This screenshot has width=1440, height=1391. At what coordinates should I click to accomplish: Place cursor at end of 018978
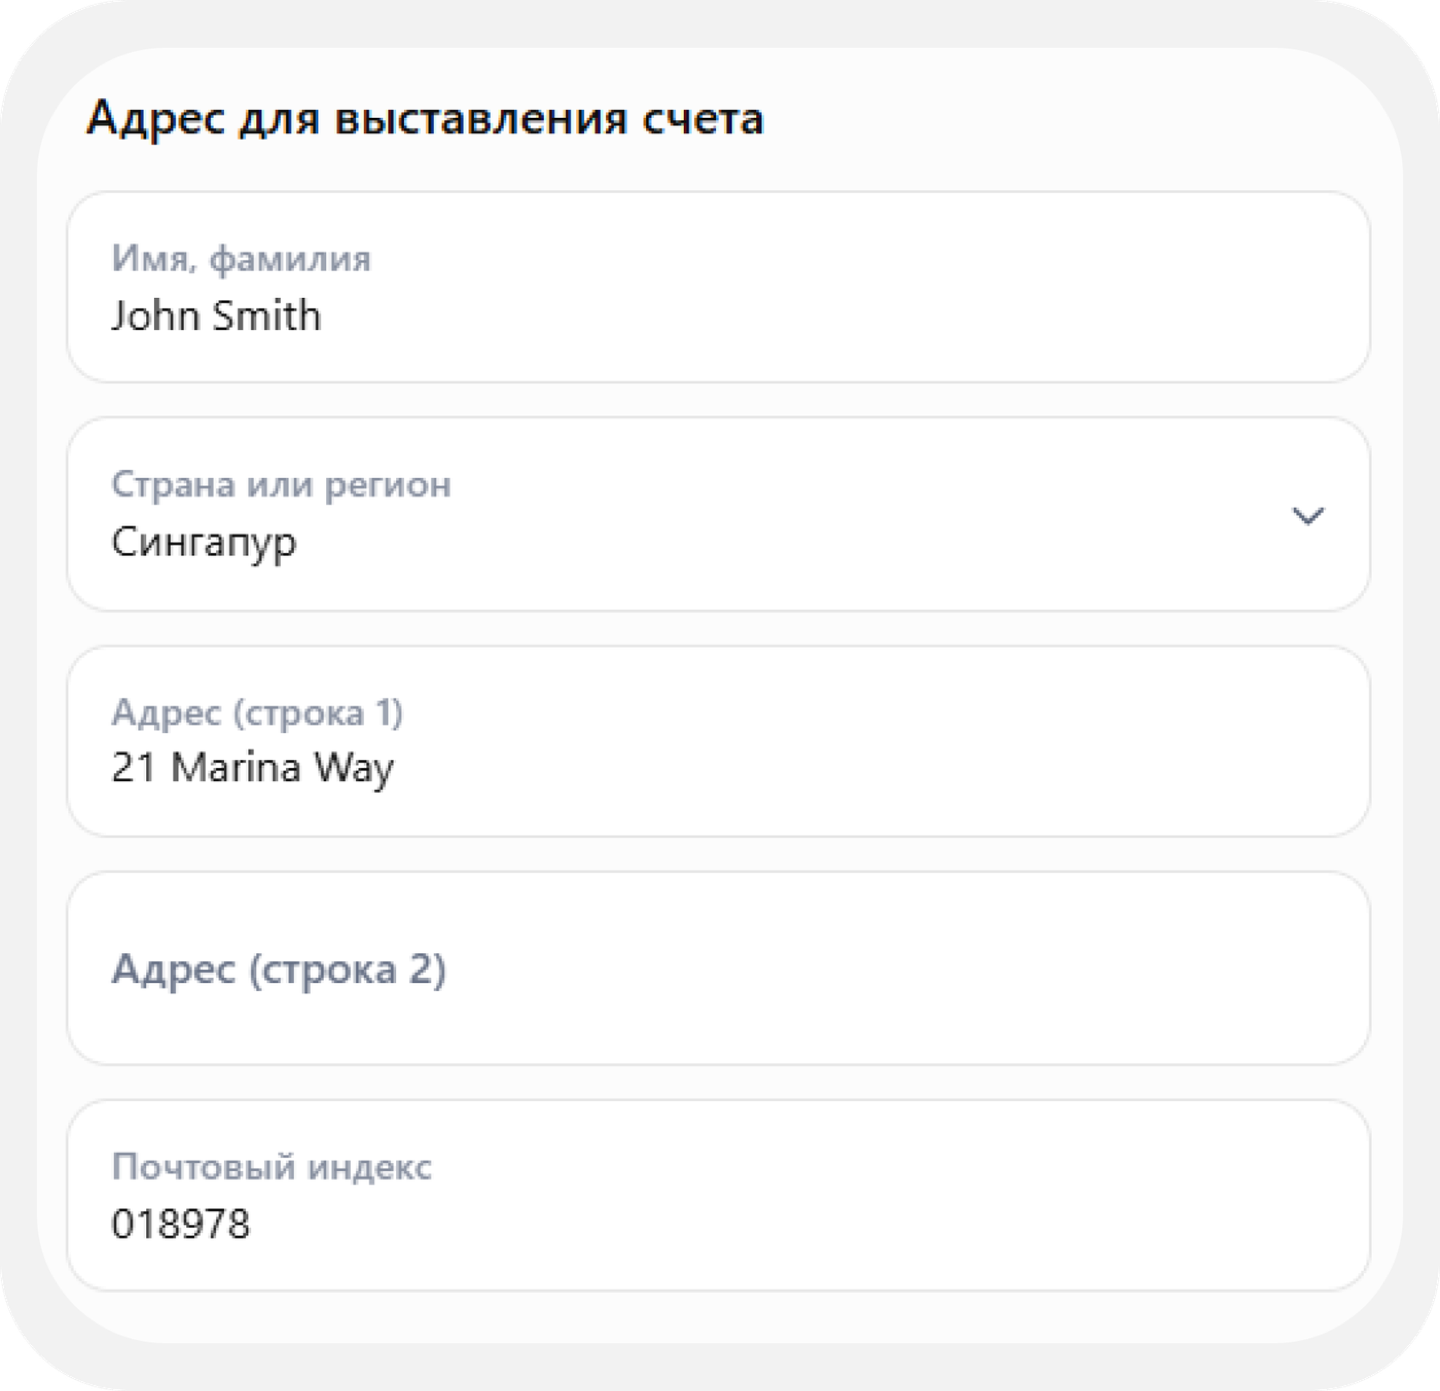[x=252, y=1224]
